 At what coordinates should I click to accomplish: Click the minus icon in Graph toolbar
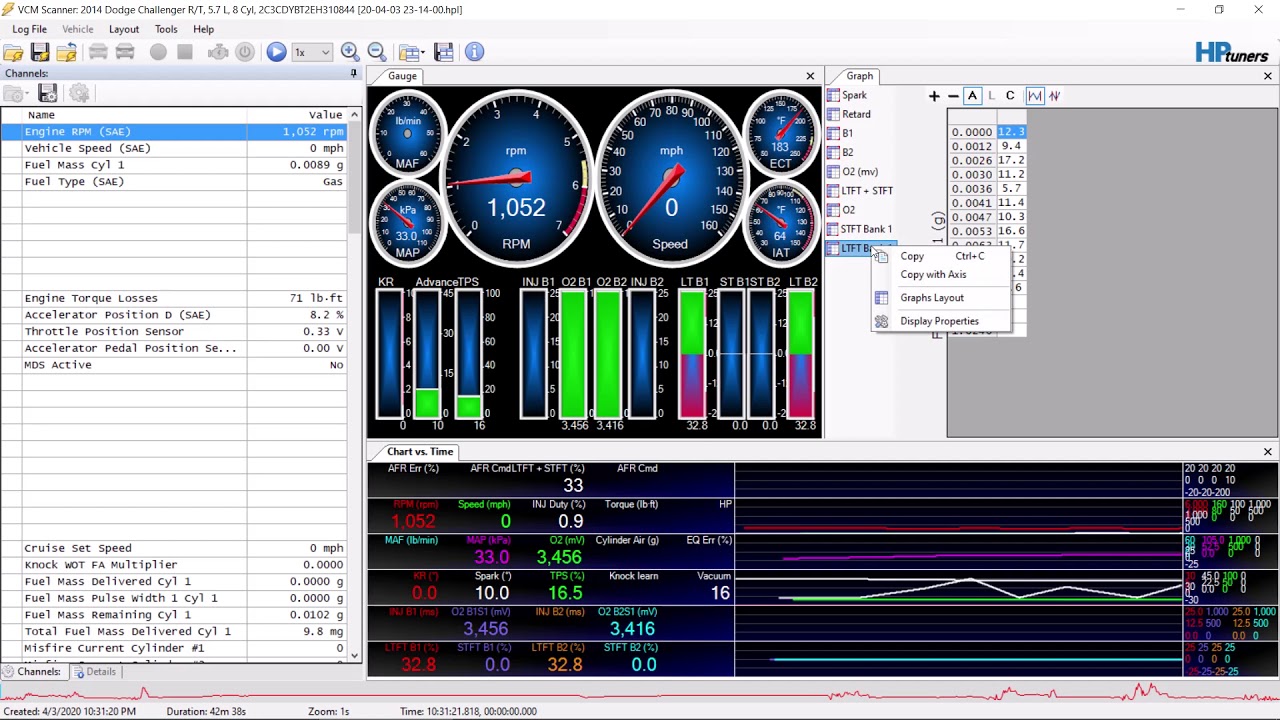[953, 96]
